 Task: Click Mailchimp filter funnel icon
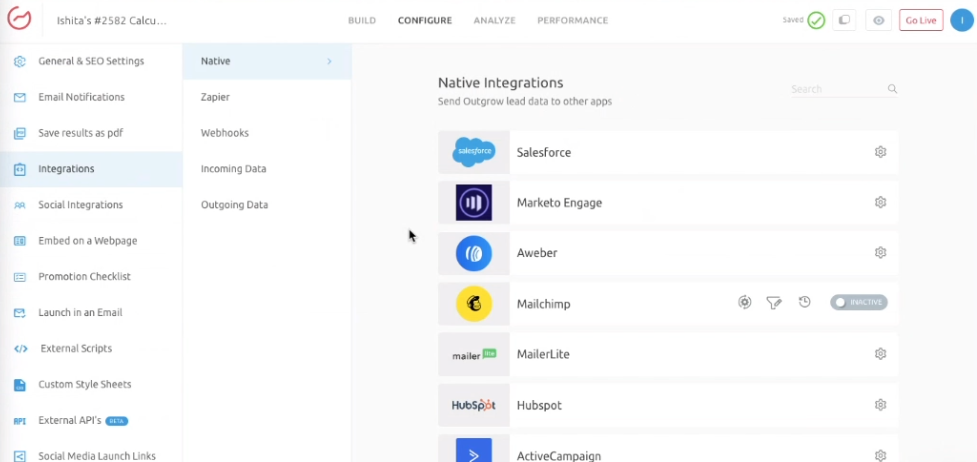click(x=774, y=303)
